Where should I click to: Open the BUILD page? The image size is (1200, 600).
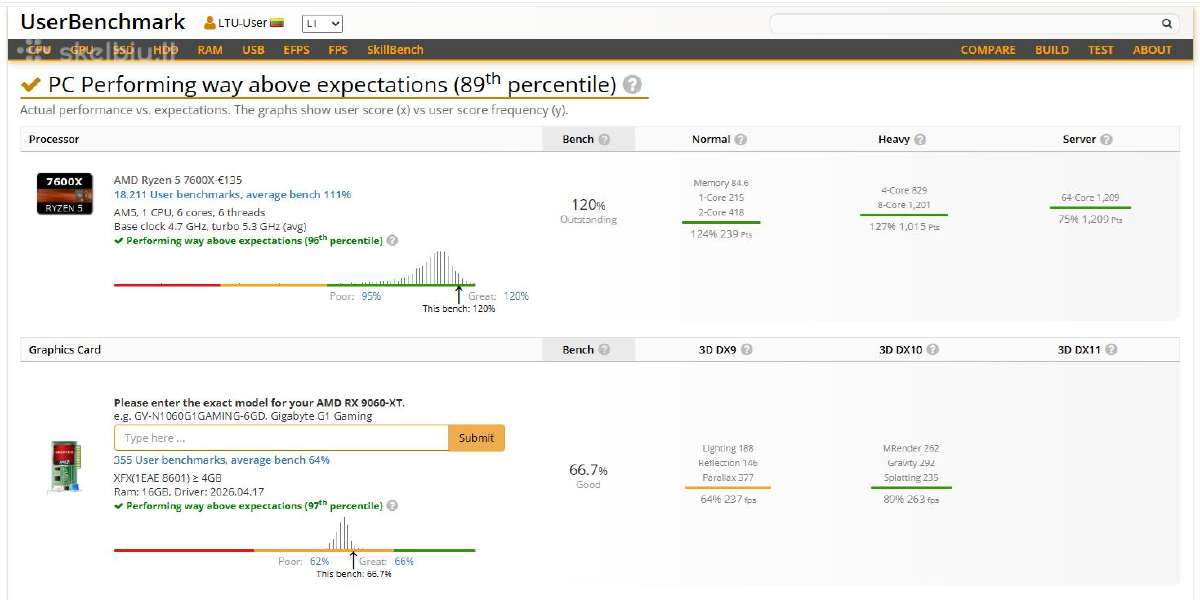[x=1052, y=50]
